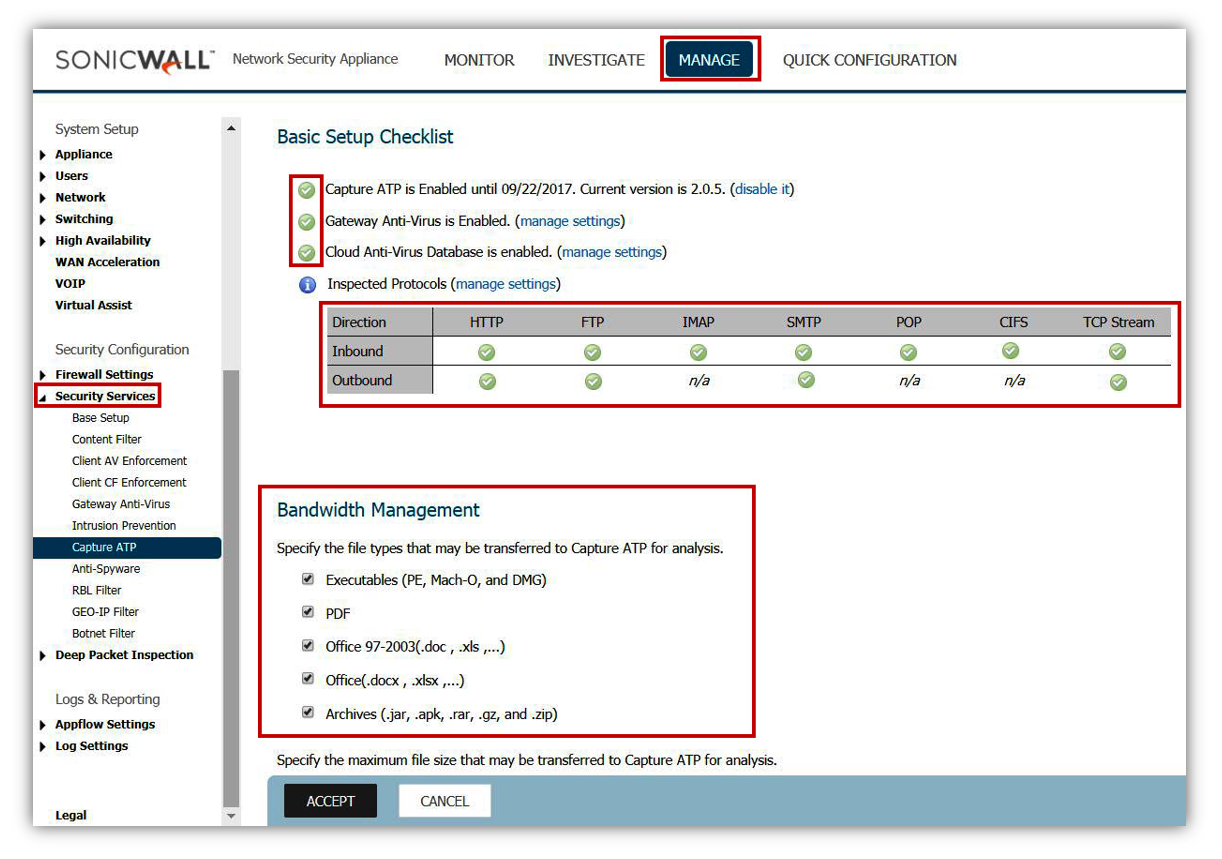This screenshot has width=1222, height=859.
Task: Open Inspected Protocols manage settings link
Action: point(506,284)
